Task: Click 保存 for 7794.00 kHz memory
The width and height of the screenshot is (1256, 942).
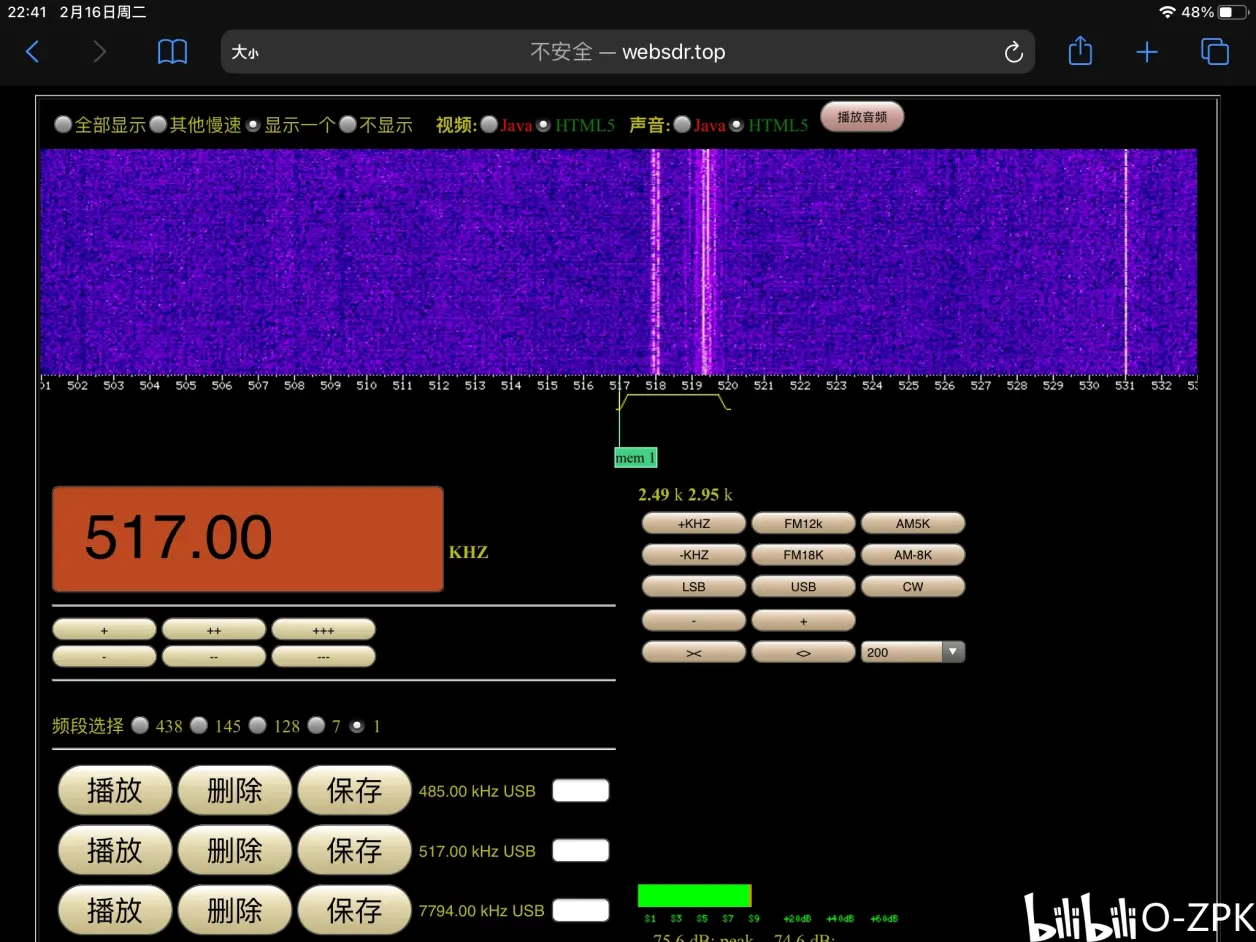Action: click(354, 911)
